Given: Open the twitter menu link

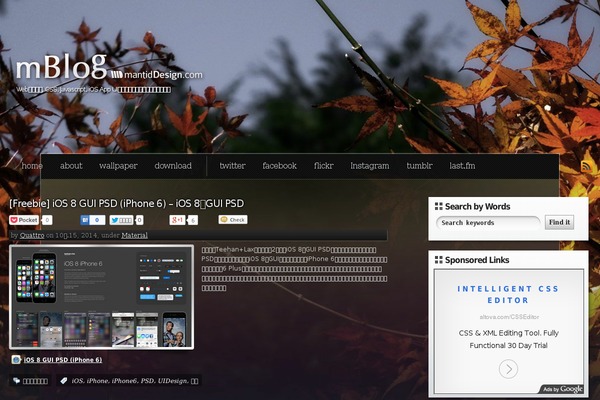Looking at the screenshot, I should point(232,166).
